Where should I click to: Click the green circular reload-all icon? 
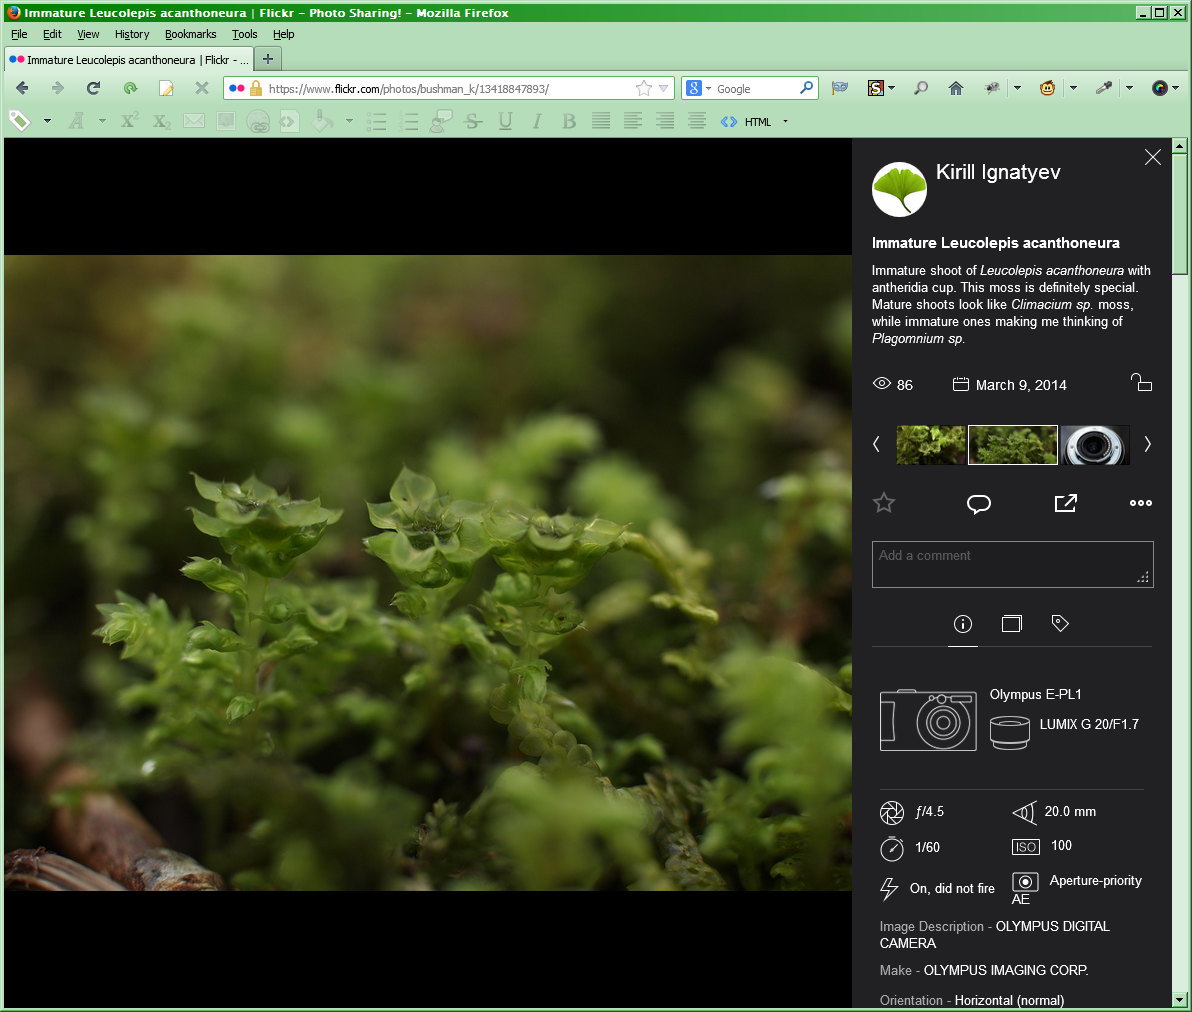[130, 88]
